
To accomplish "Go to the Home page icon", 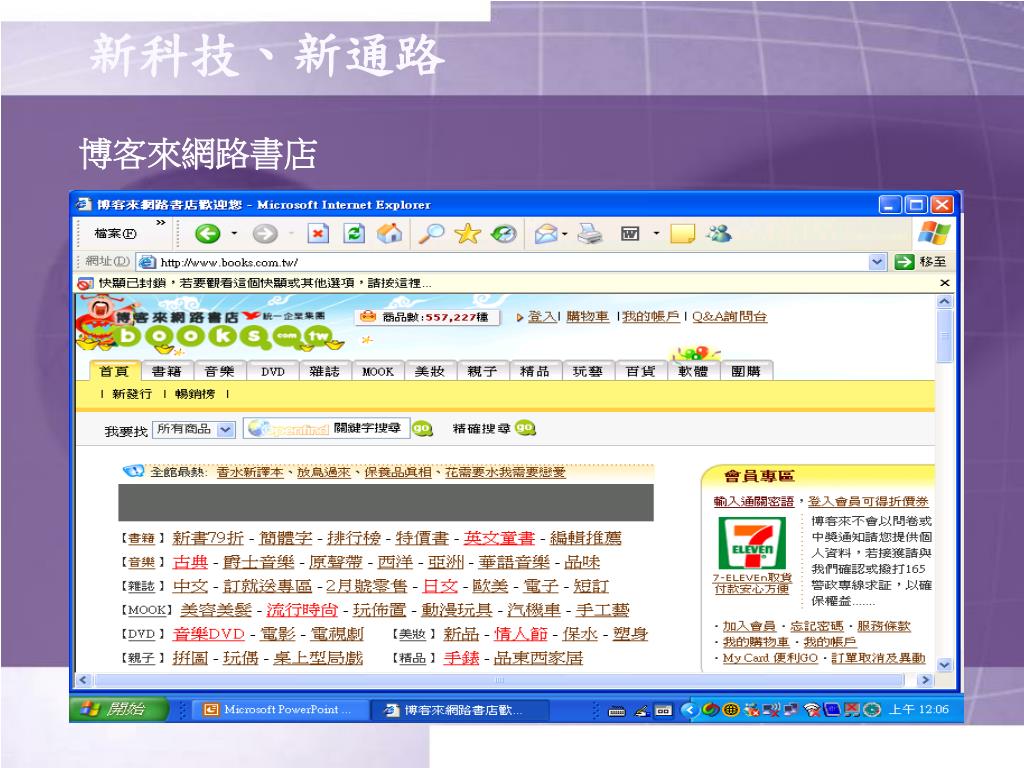I will click(389, 233).
